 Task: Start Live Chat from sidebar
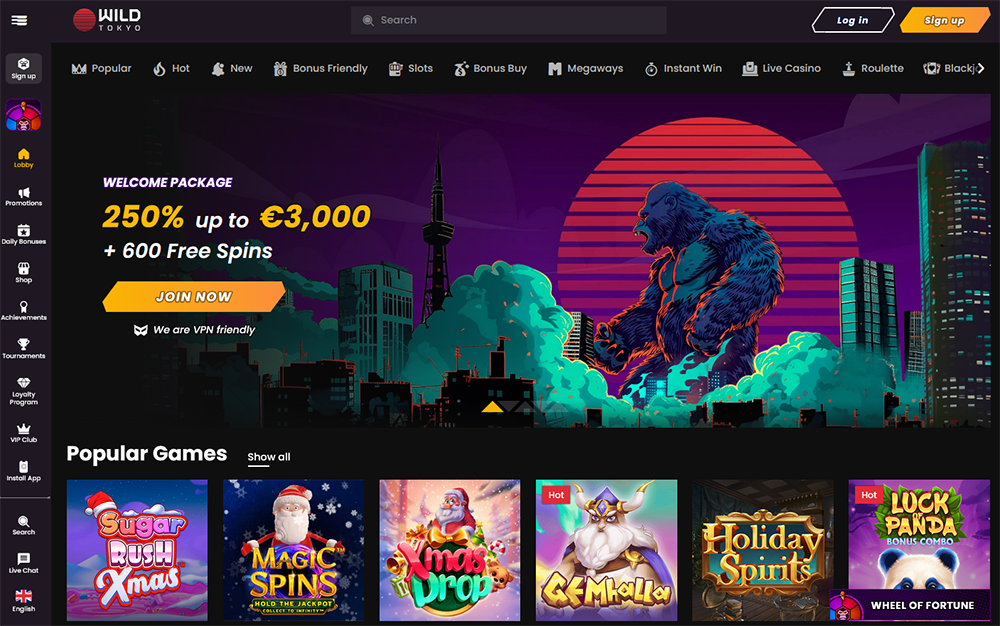click(x=24, y=564)
